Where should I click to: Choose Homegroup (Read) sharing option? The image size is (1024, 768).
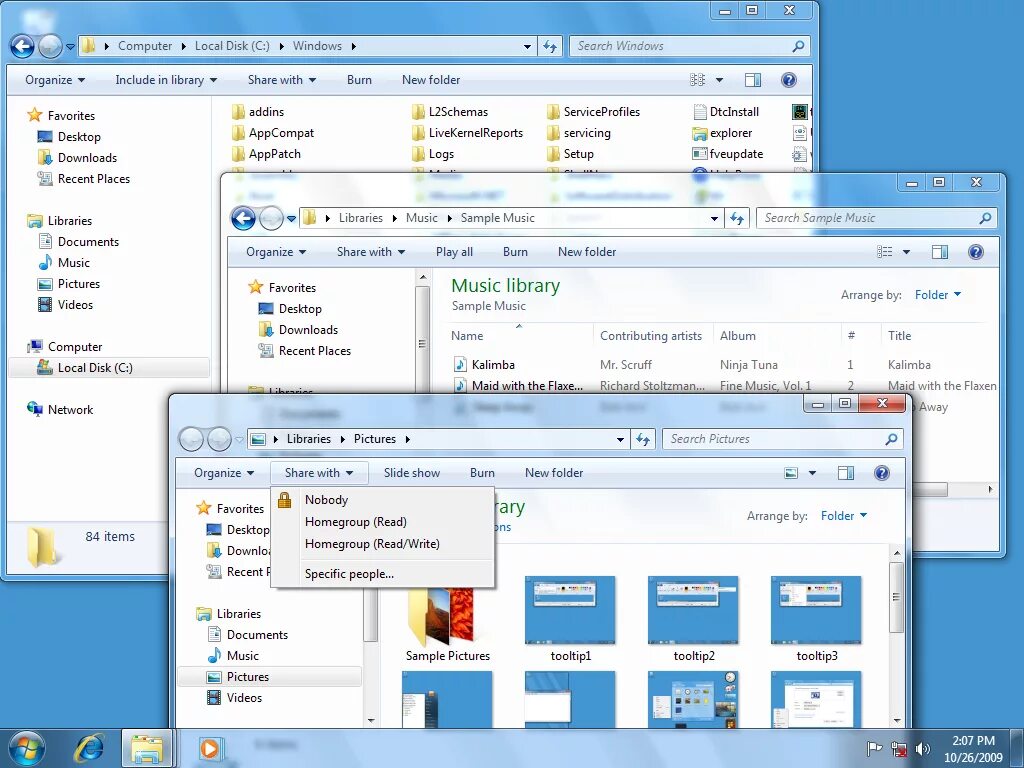(382, 522)
